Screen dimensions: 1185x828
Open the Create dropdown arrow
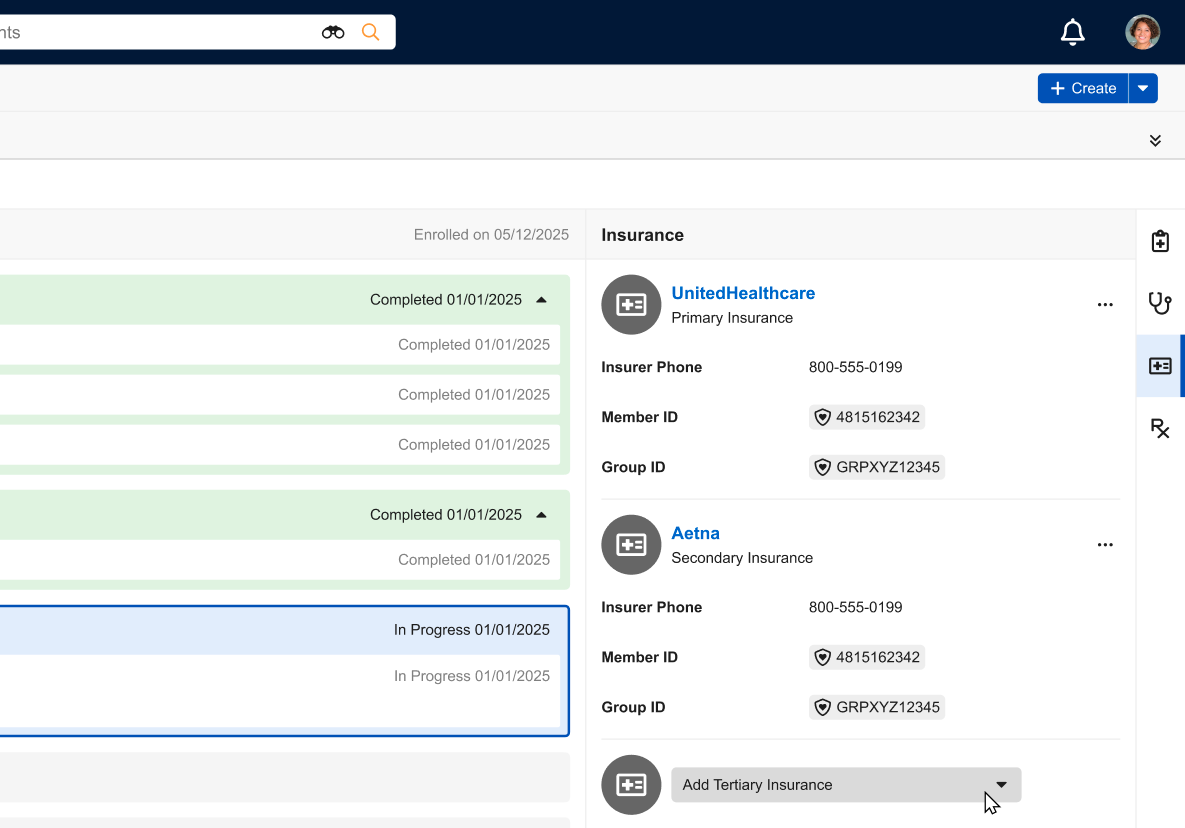(1143, 88)
